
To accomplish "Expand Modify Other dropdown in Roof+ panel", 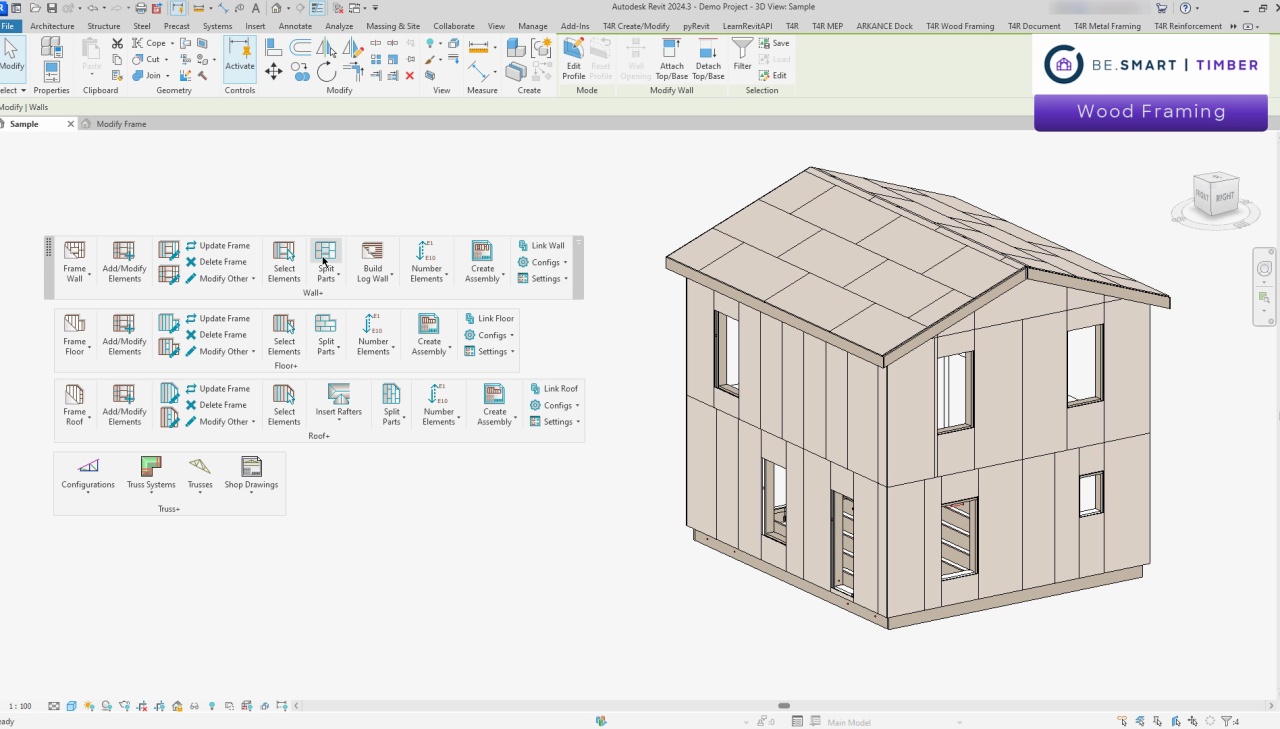I will [x=224, y=422].
